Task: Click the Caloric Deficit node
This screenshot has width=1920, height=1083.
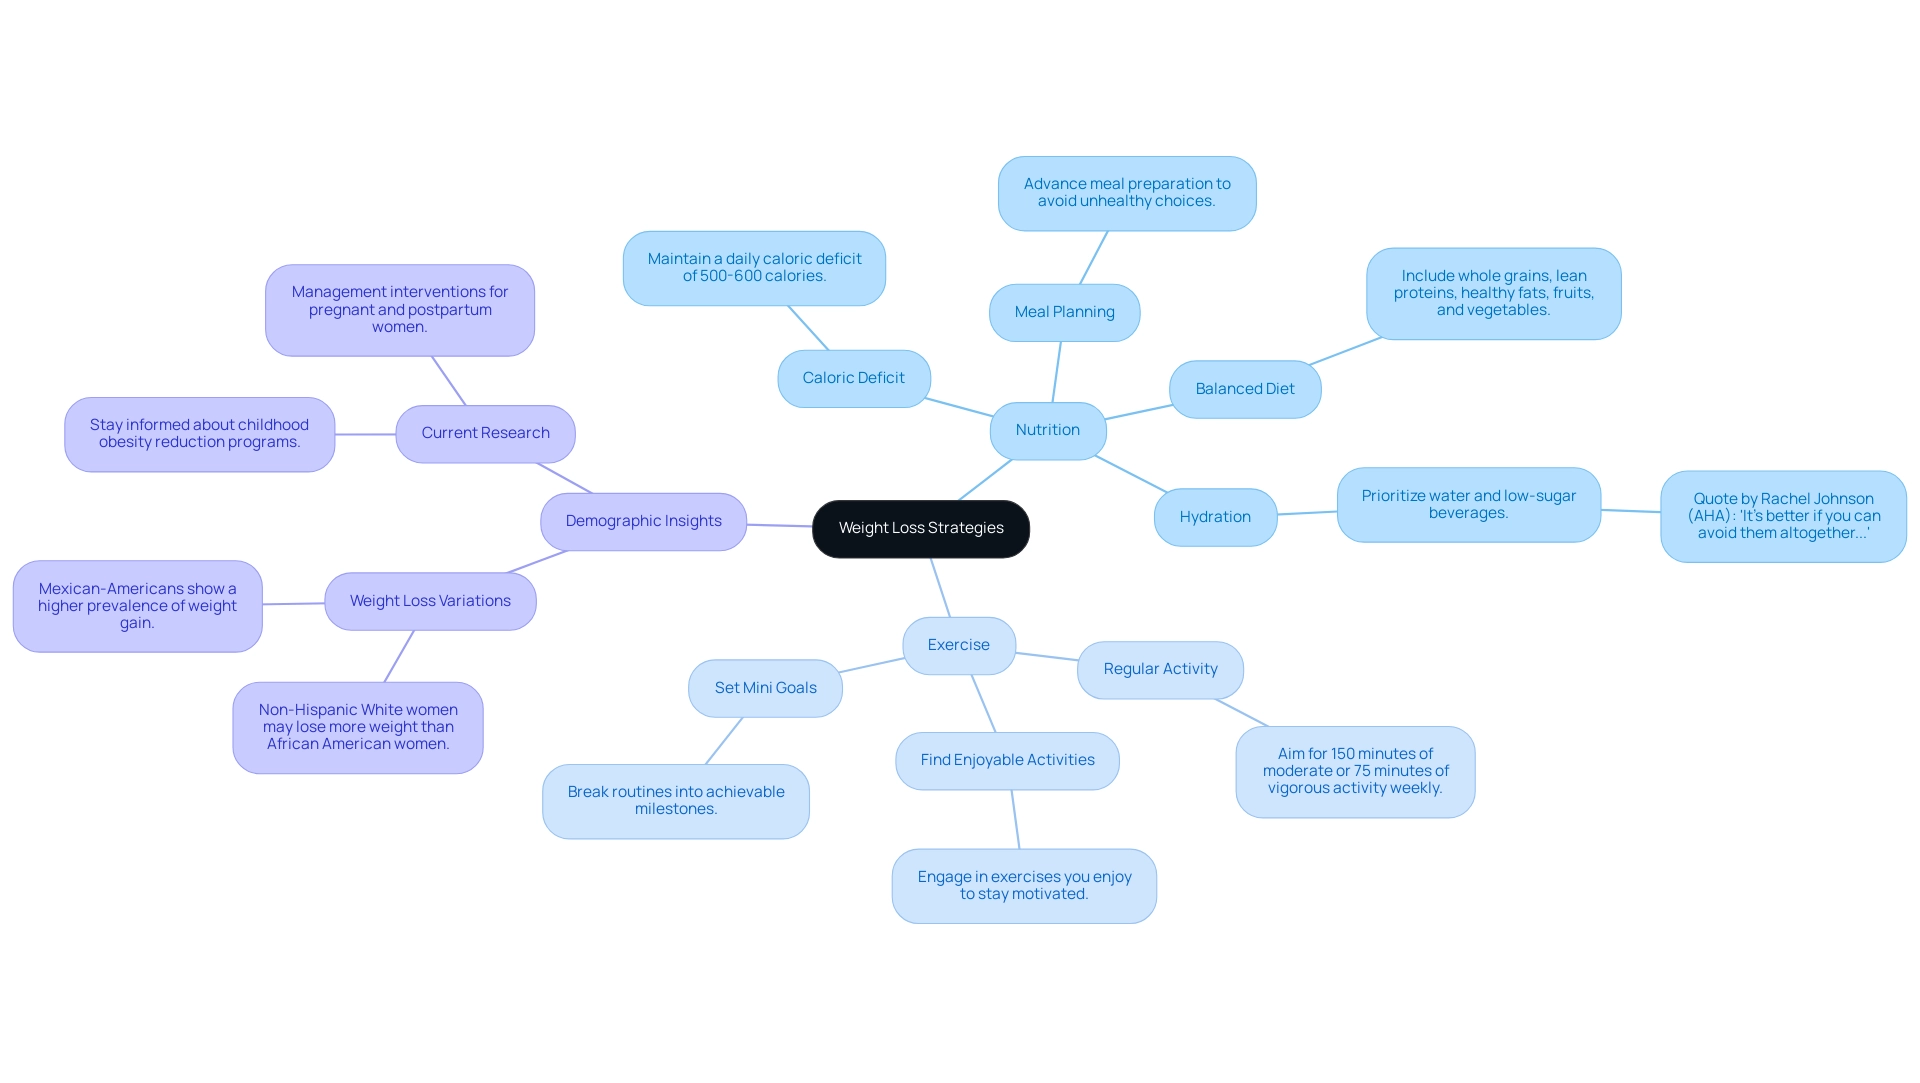Action: point(853,377)
